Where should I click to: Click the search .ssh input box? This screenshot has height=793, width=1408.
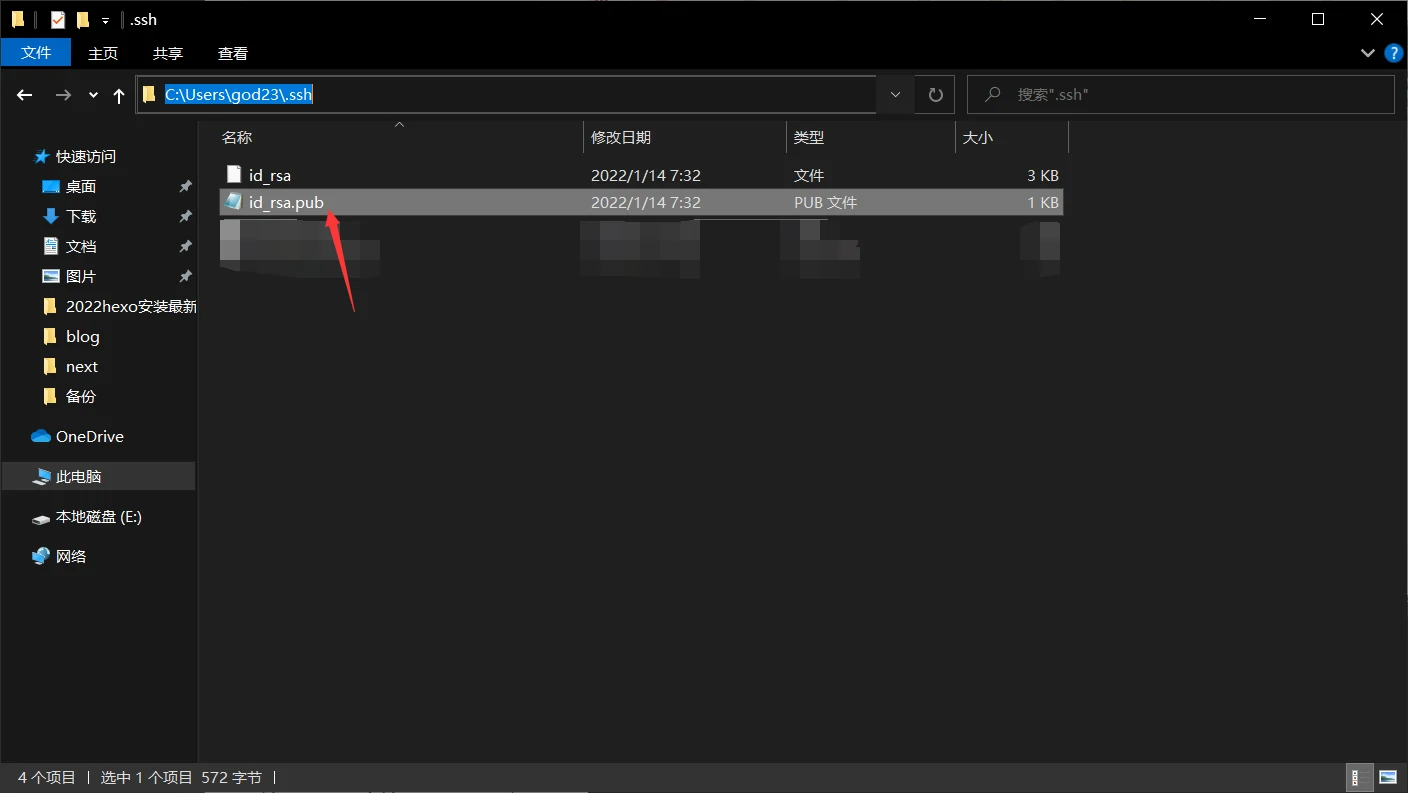pyautogui.click(x=1190, y=95)
